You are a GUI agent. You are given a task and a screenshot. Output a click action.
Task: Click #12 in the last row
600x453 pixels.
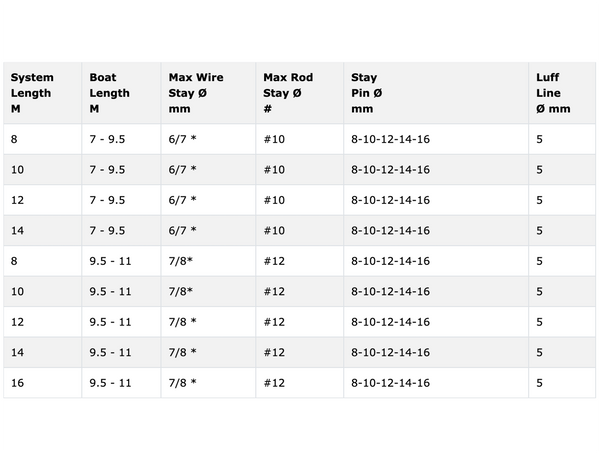click(x=274, y=383)
